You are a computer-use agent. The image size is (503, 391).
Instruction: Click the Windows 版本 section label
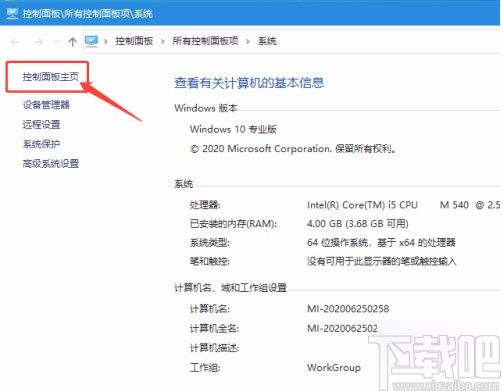206,108
